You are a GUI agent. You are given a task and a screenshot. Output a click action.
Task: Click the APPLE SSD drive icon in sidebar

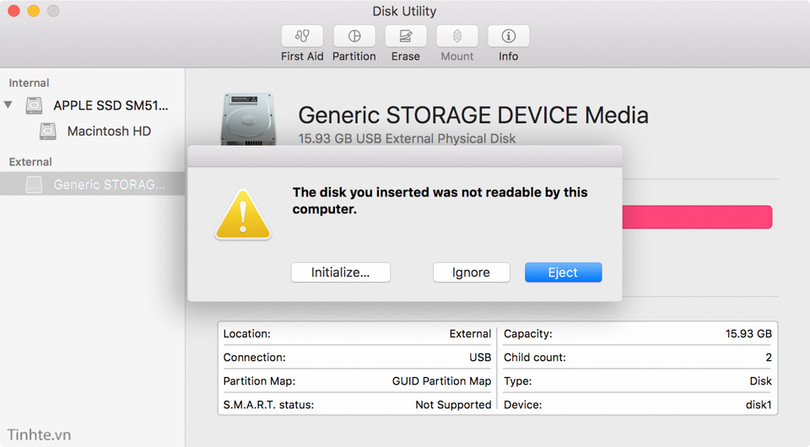[x=35, y=105]
